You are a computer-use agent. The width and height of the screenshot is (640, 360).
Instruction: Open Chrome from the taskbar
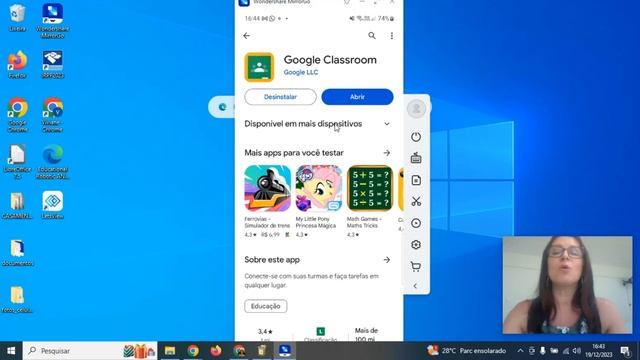[x=193, y=351]
